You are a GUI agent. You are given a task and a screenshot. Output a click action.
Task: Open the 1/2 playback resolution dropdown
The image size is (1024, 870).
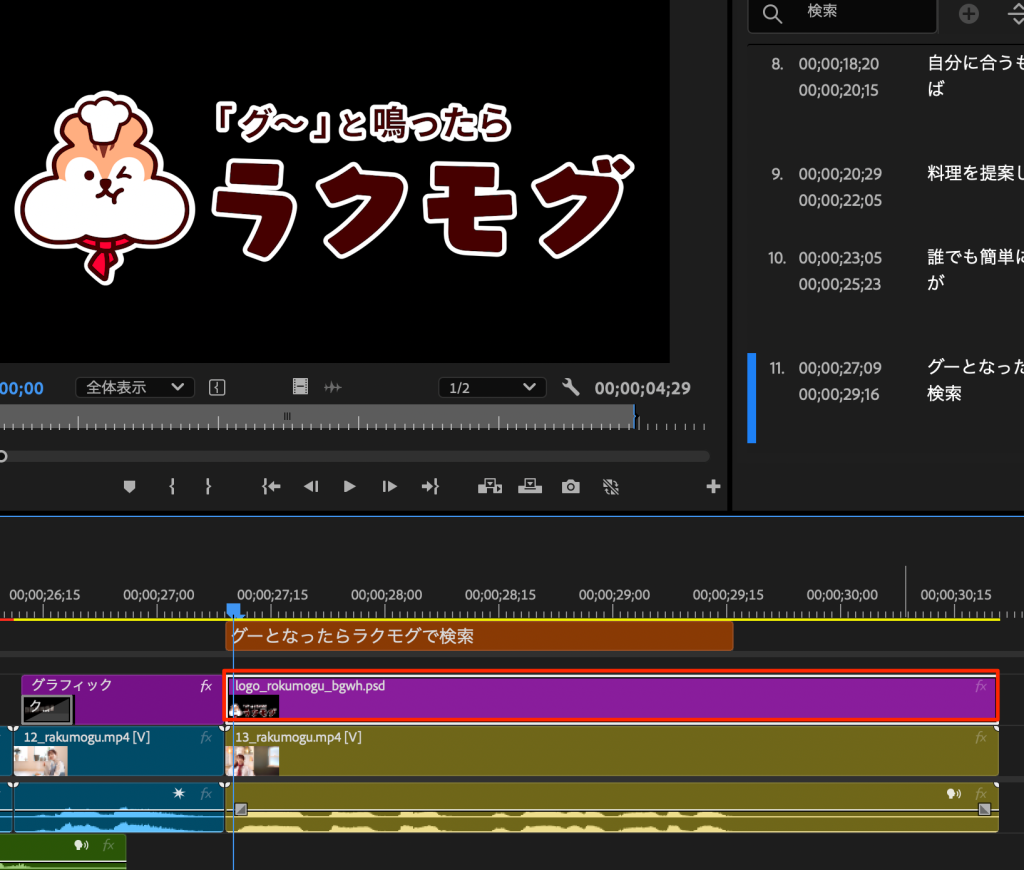492,387
